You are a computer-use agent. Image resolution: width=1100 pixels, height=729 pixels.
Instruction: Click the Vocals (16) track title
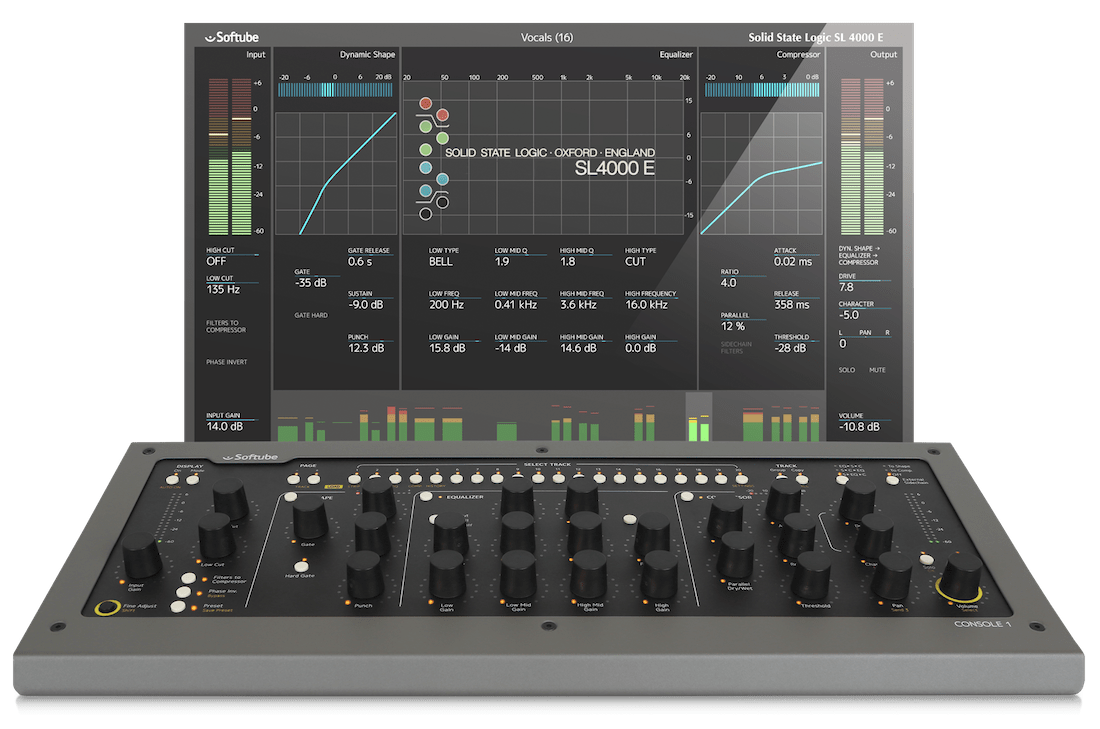[x=546, y=37]
